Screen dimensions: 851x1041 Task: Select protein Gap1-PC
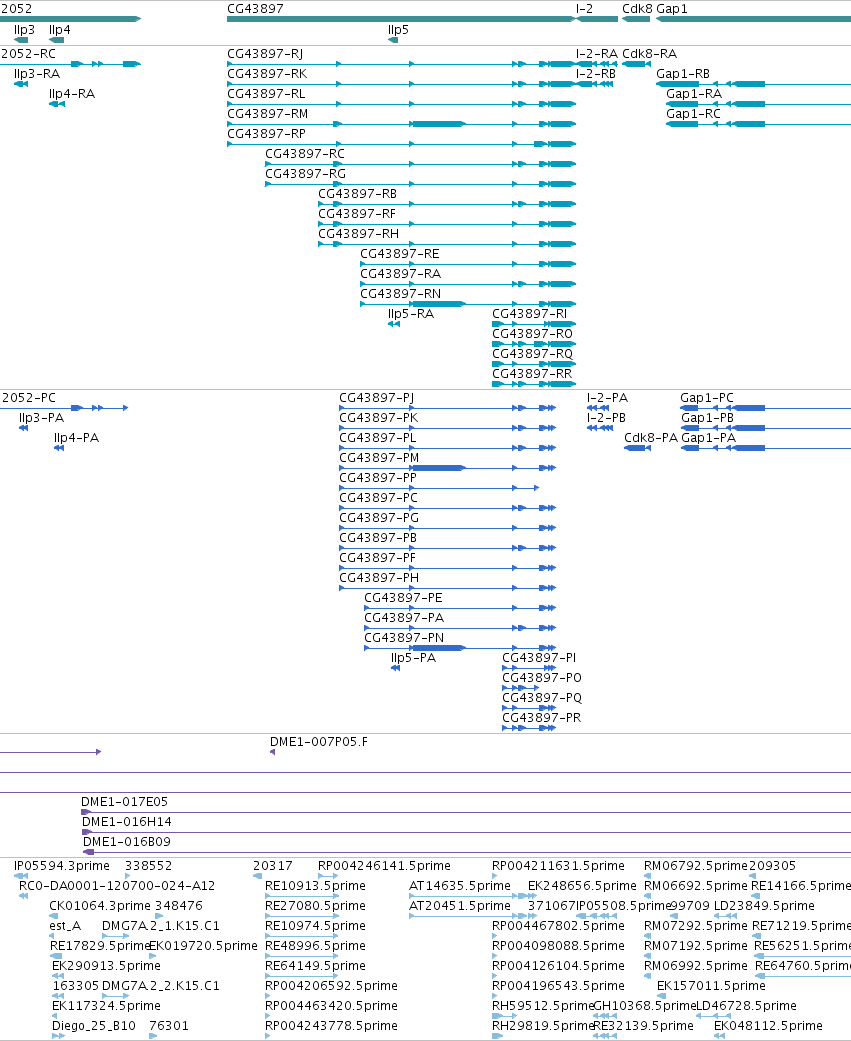(766, 408)
